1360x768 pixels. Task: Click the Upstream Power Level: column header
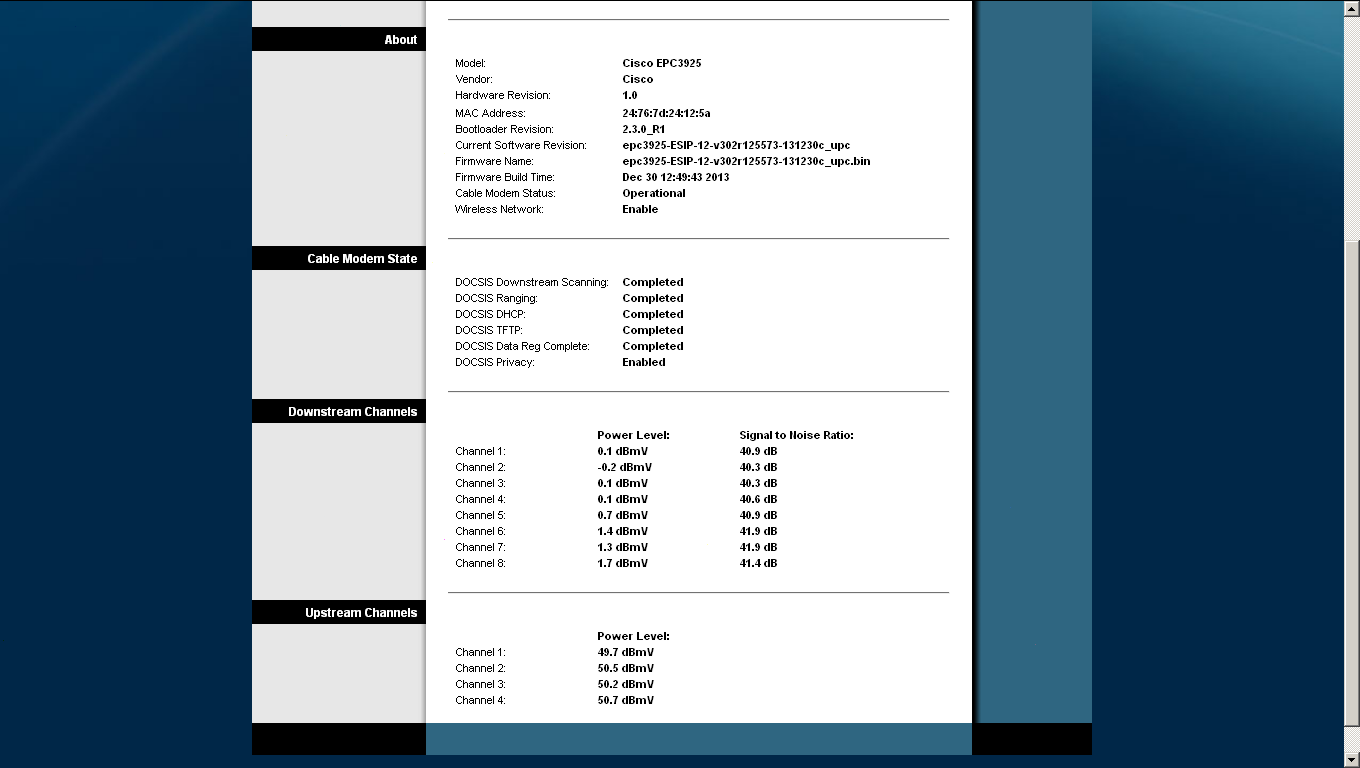pos(633,636)
